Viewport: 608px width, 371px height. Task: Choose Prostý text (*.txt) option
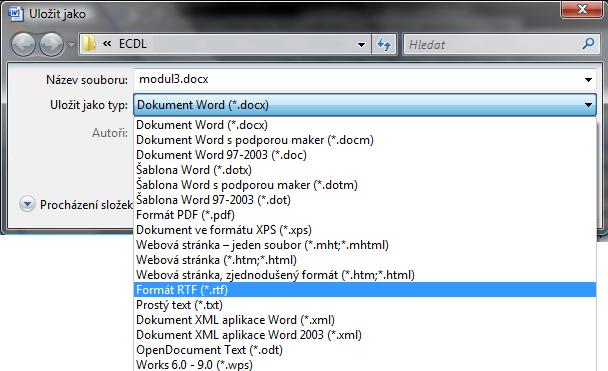(x=364, y=305)
